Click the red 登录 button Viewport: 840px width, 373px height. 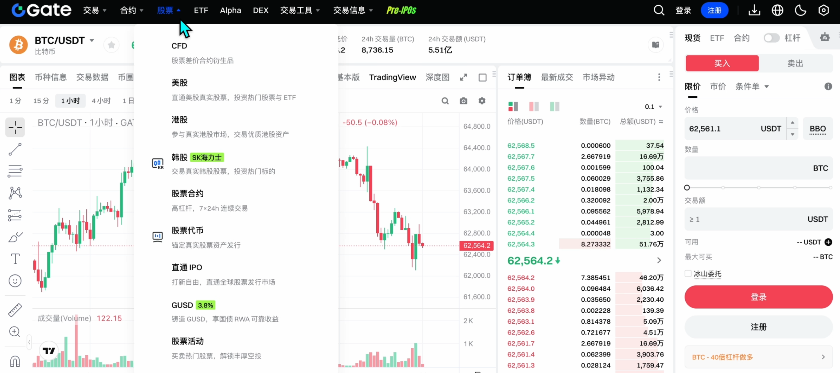pos(759,297)
